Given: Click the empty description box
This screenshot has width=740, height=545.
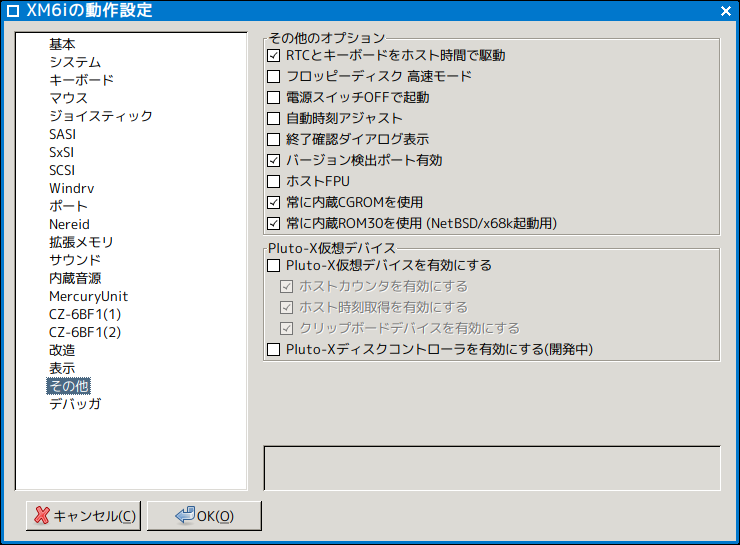Looking at the screenshot, I should tap(492, 468).
